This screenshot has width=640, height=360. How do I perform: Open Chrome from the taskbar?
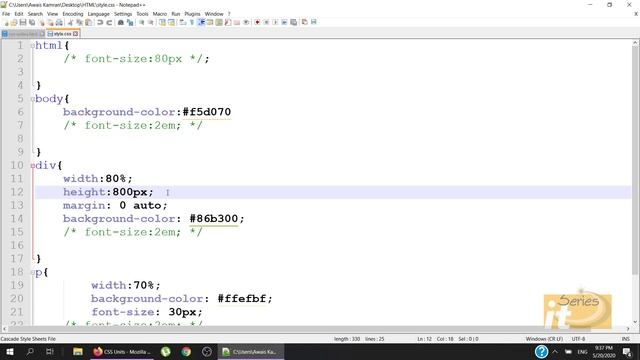pyautogui.click(x=186, y=351)
